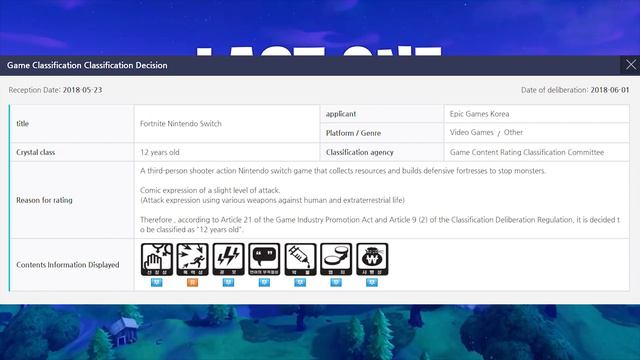Click the 'Comic expression of a slight level' line
This screenshot has width=640, height=360.
[210, 190]
